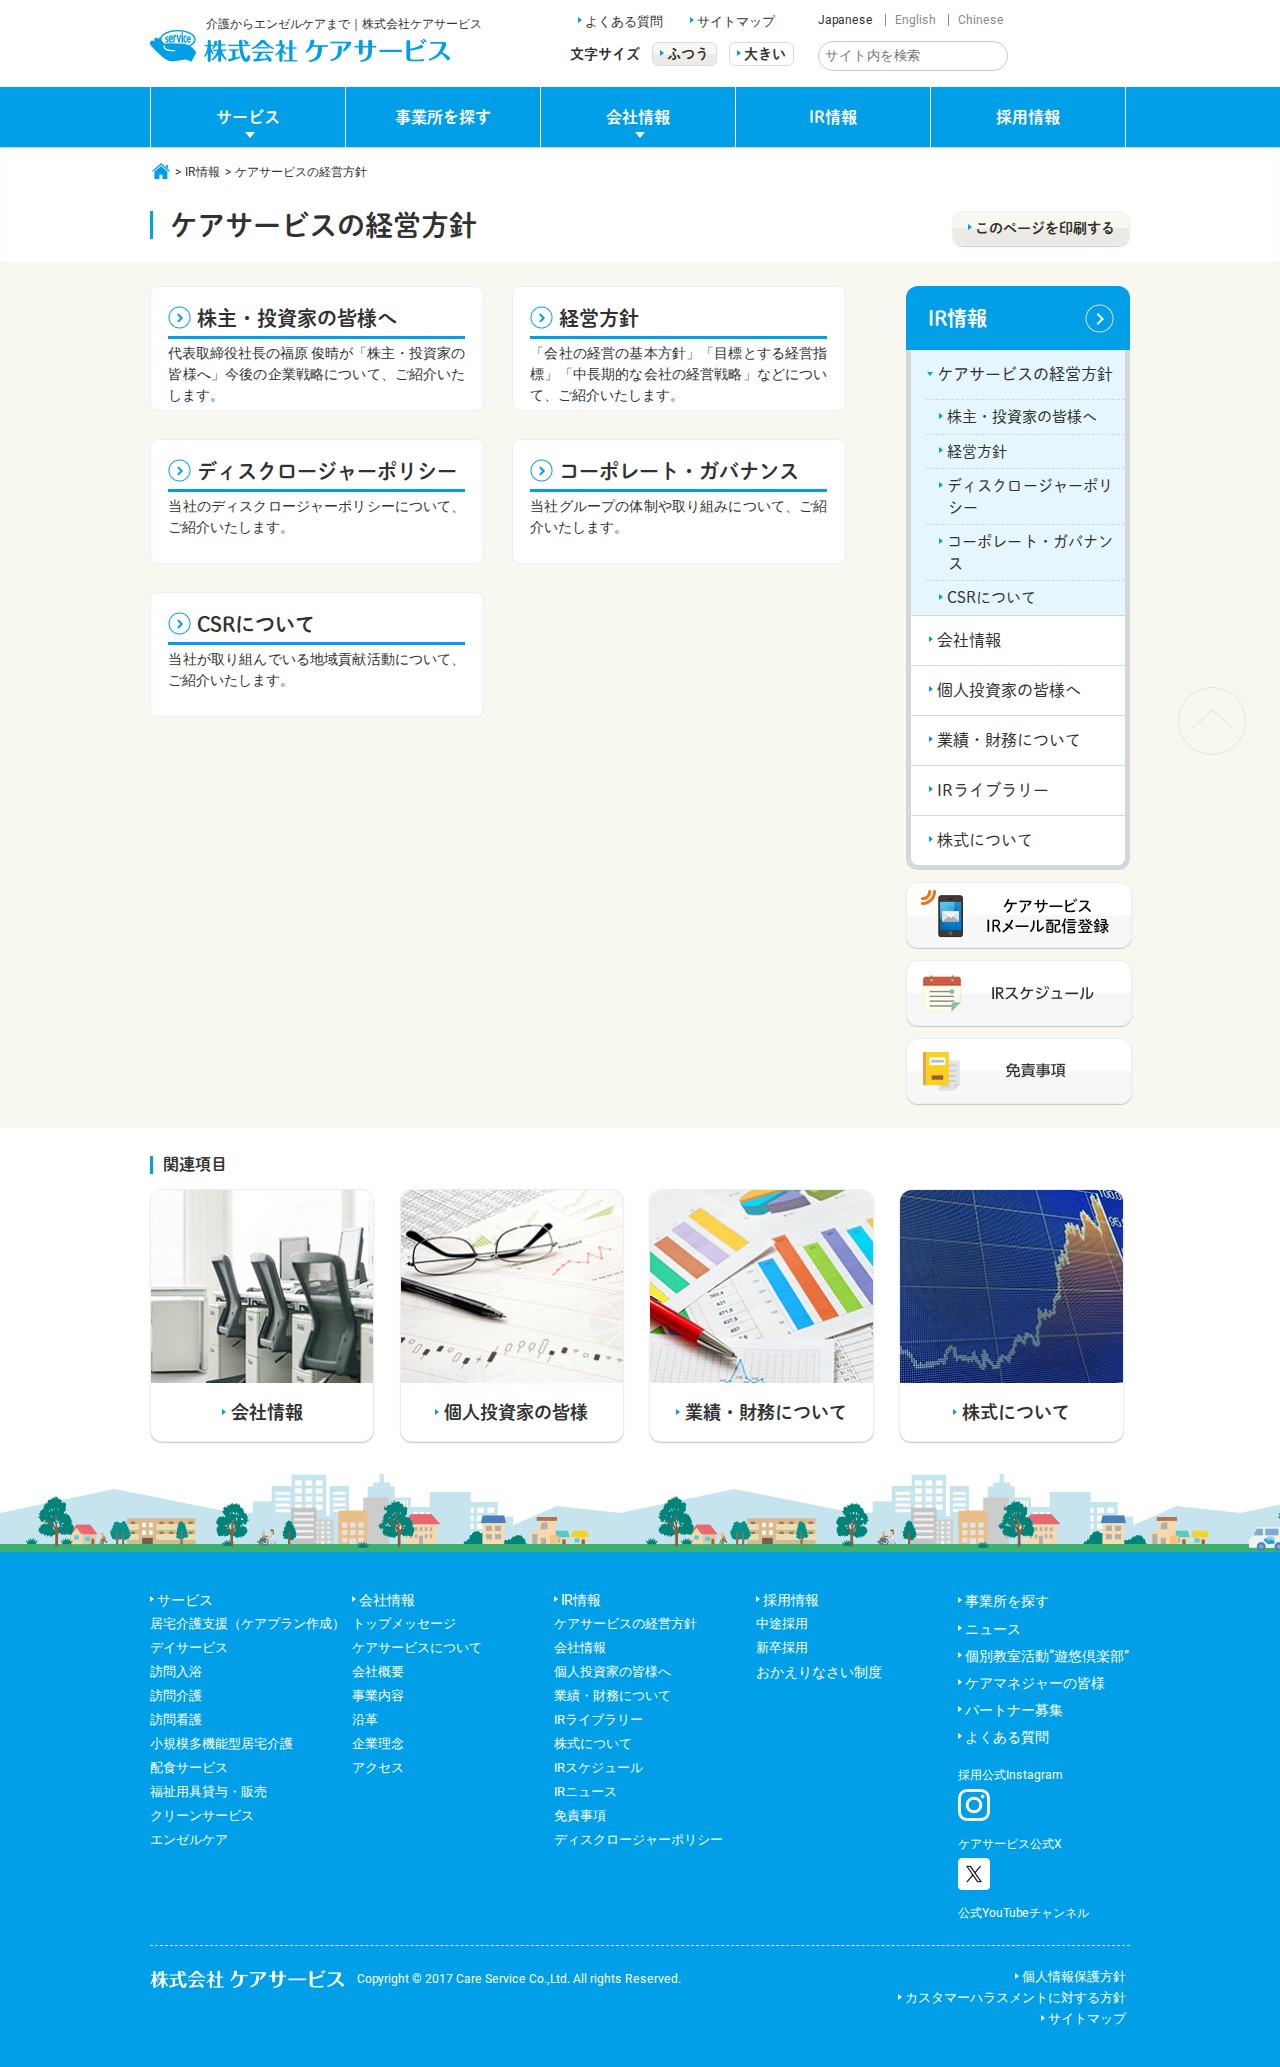
Task: Open the X (Twitter) icon in footer
Action: (x=974, y=1874)
